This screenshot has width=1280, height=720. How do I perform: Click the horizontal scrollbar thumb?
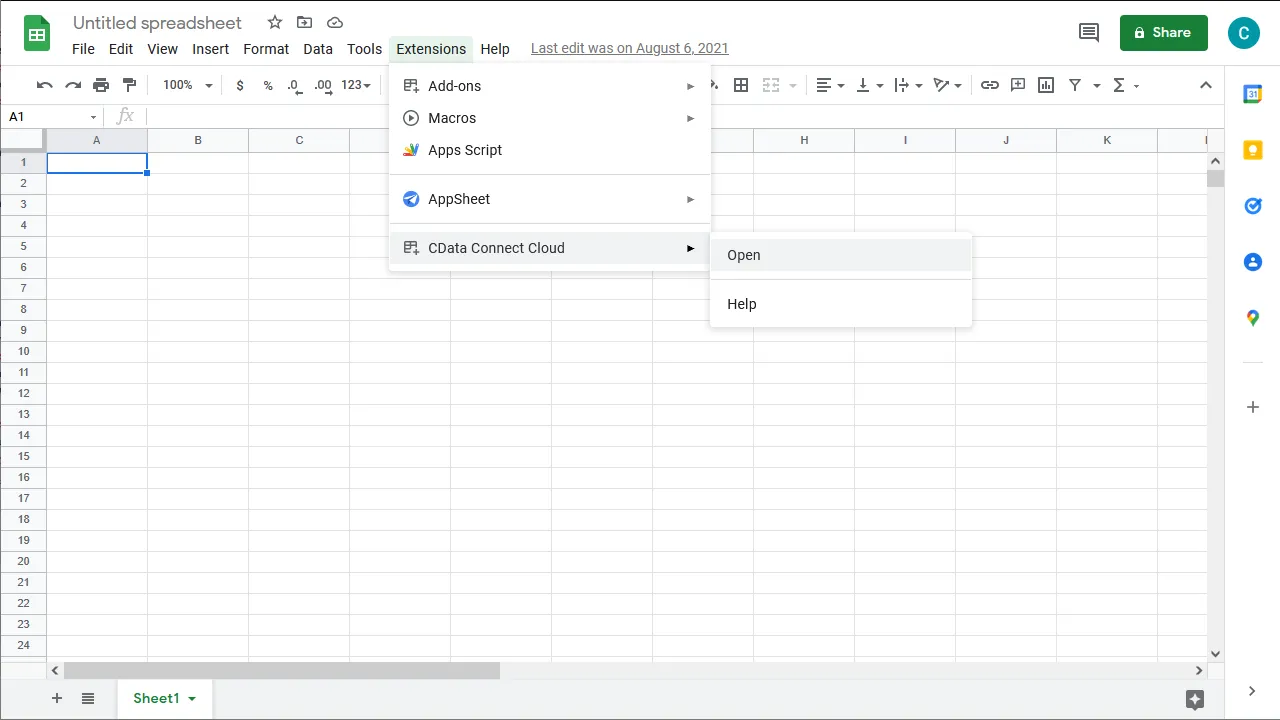tap(282, 671)
